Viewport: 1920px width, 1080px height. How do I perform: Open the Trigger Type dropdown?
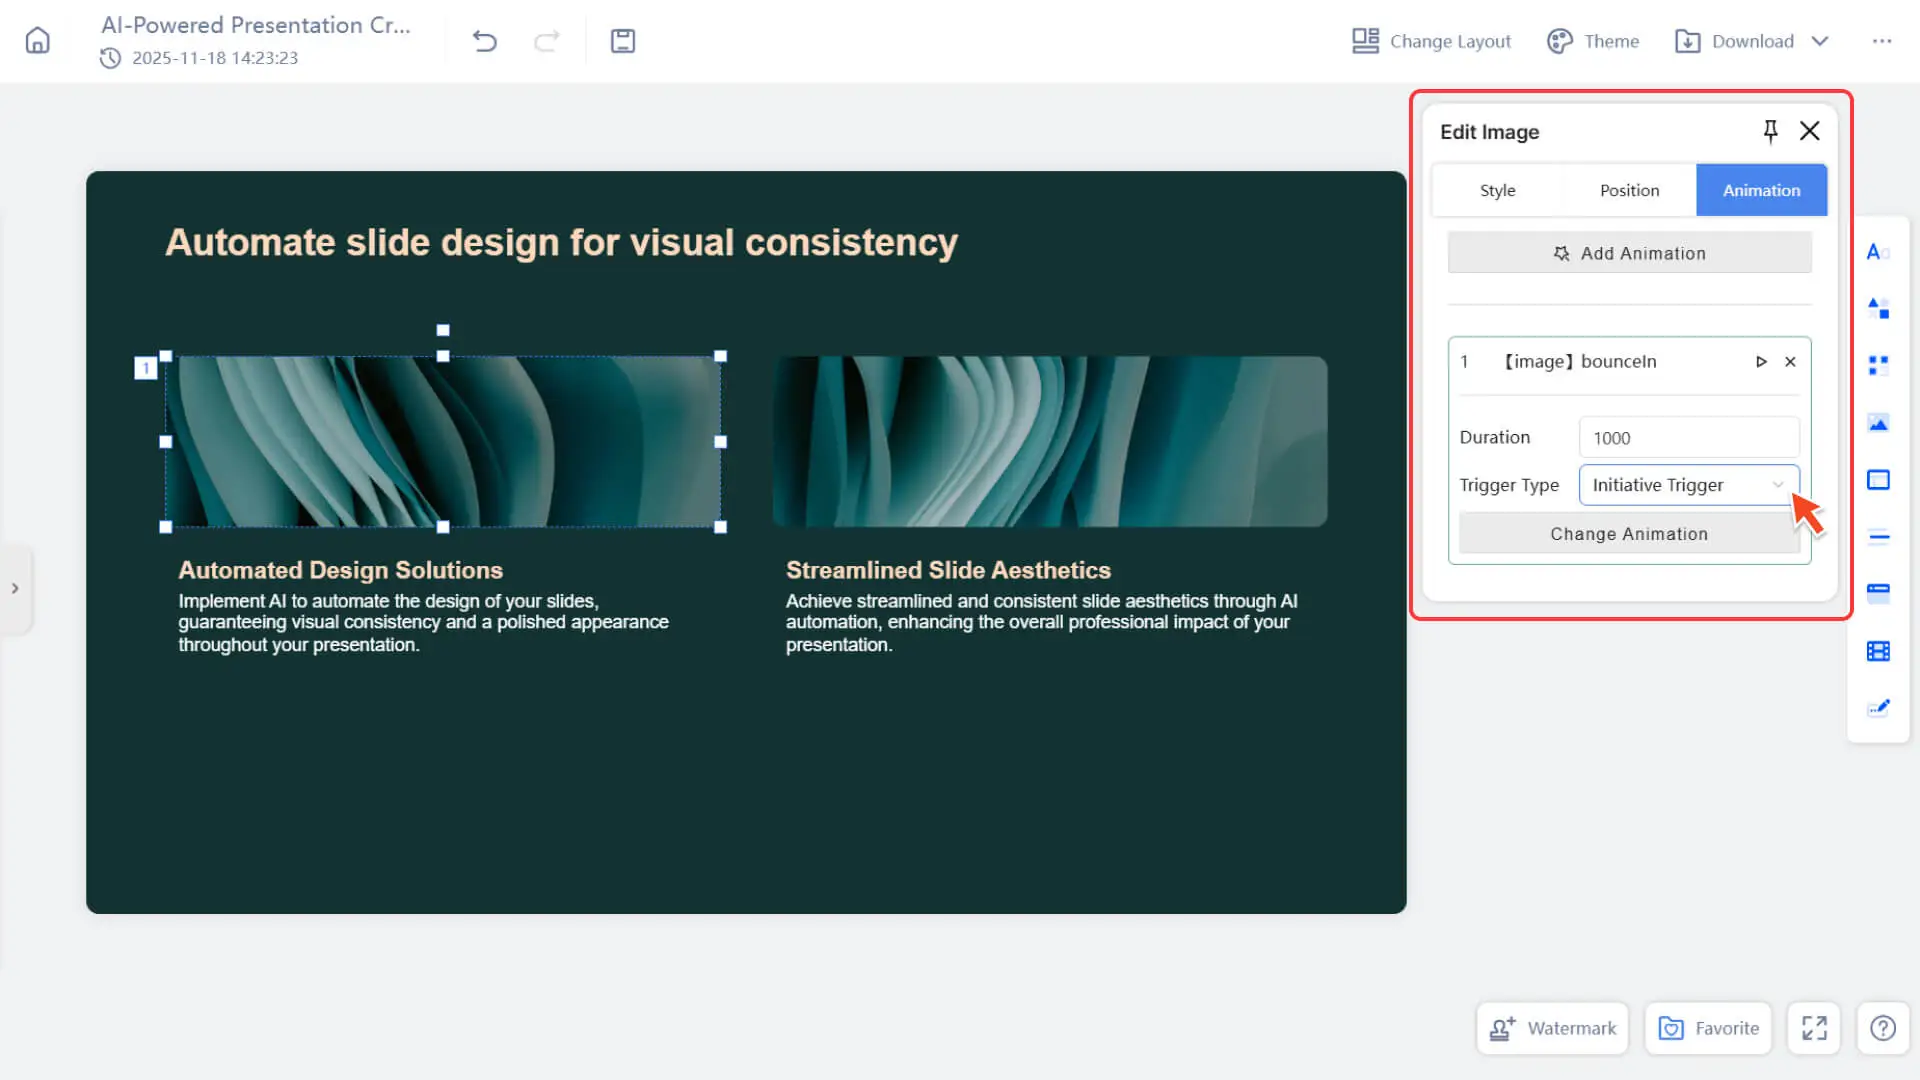click(x=1688, y=485)
